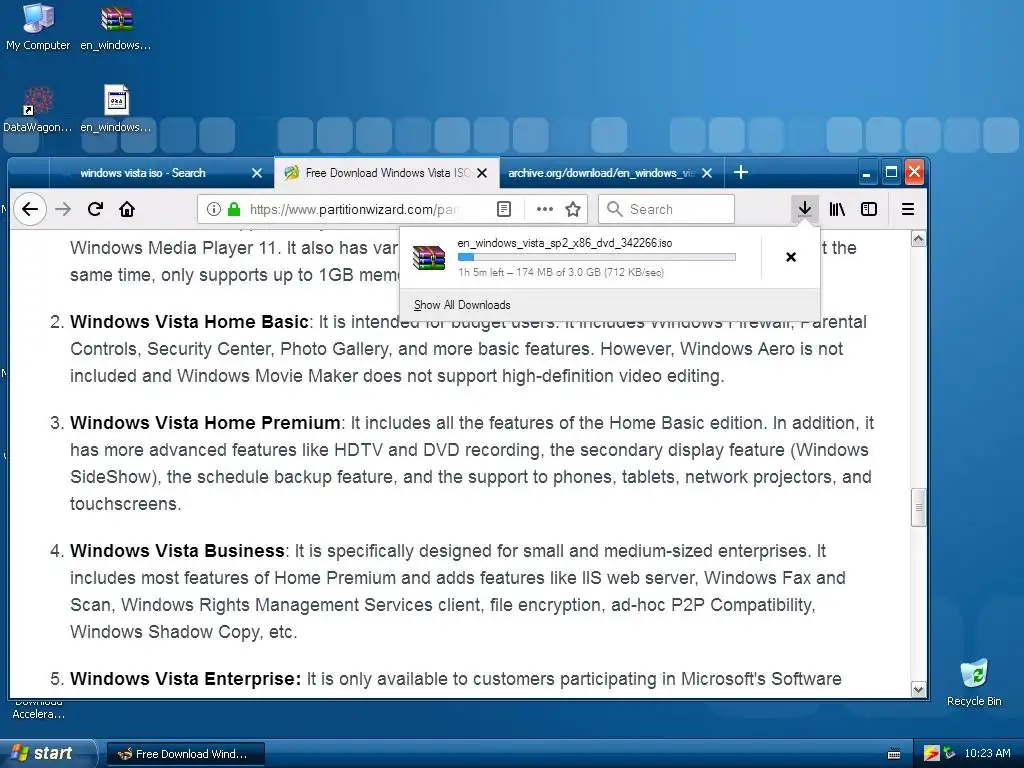Click 'Free Download Wind...' taskbar button
This screenshot has height=768, width=1024.
tap(185, 754)
